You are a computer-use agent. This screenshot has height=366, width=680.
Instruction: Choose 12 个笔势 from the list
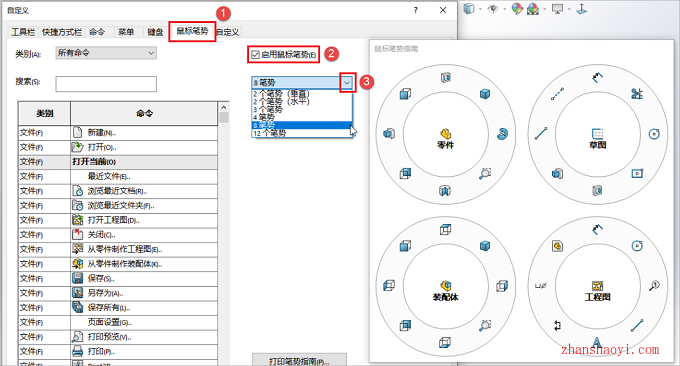(269, 133)
